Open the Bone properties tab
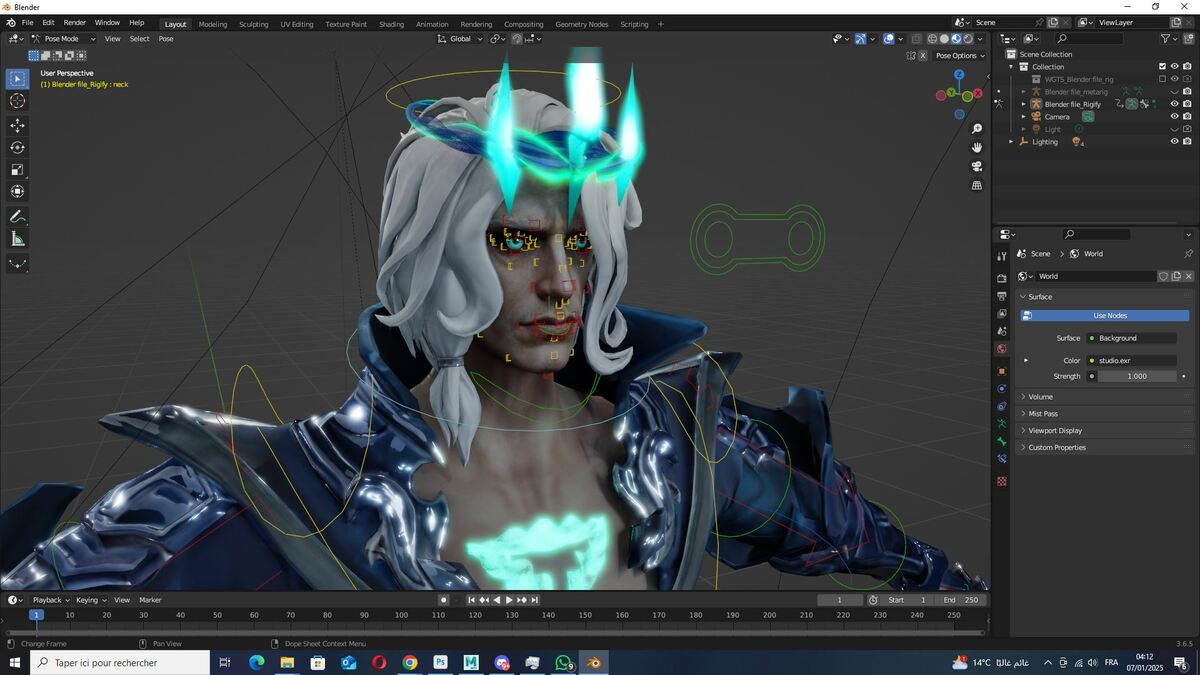The width and height of the screenshot is (1200, 675). click(1002, 441)
